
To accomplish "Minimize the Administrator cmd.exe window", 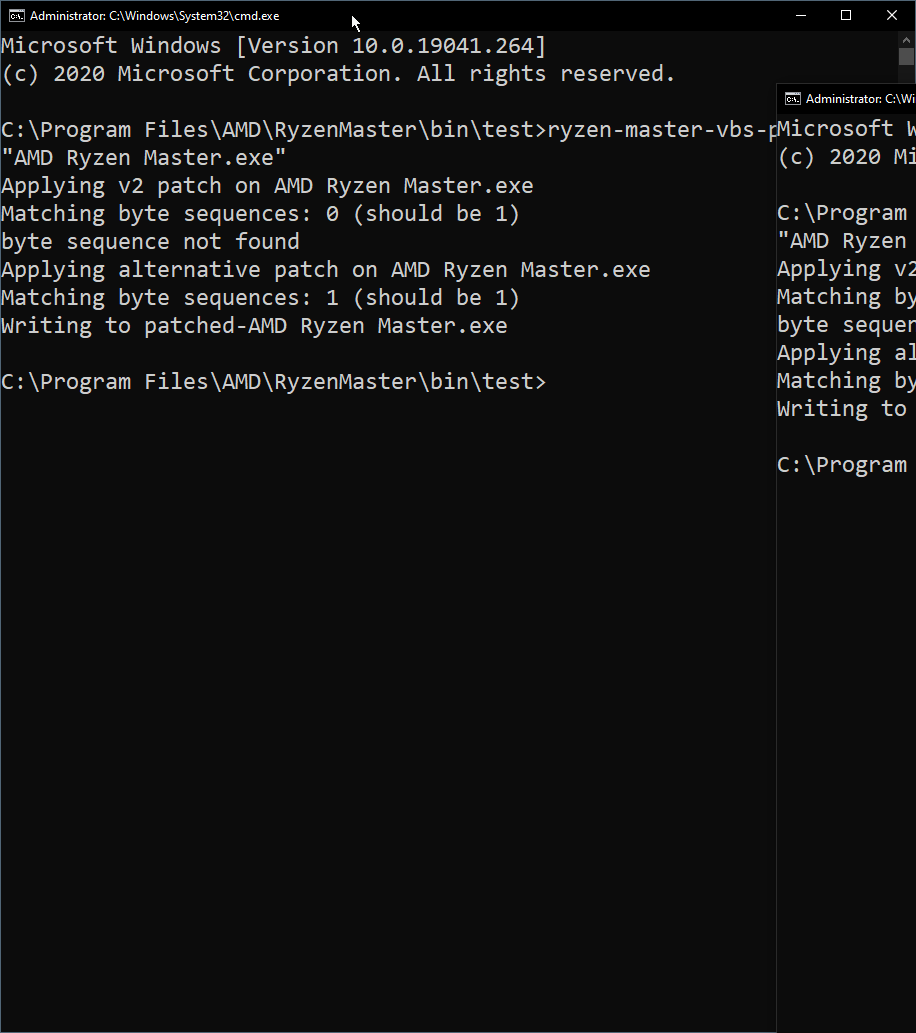I will 800,15.
